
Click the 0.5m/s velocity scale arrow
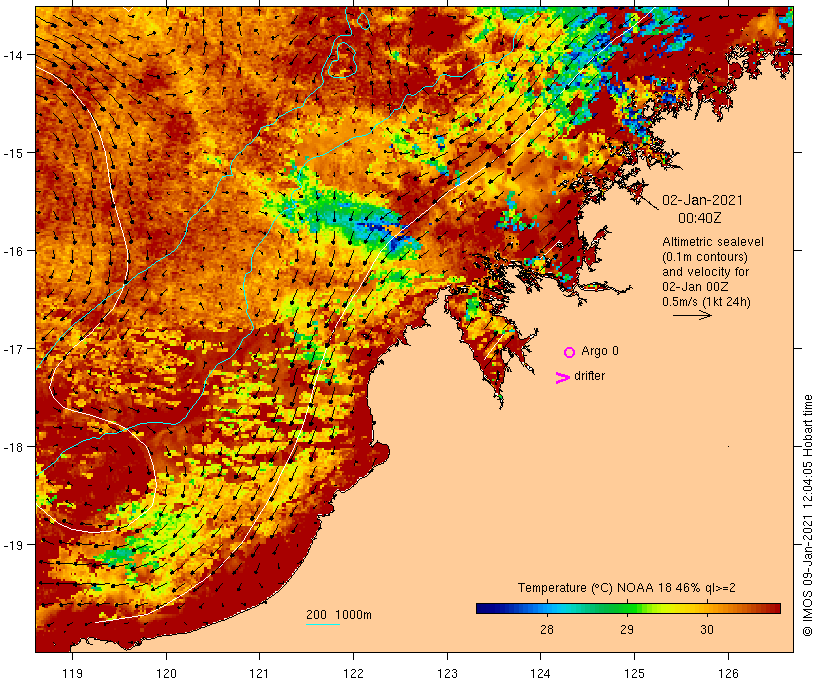pyautogui.click(x=692, y=315)
